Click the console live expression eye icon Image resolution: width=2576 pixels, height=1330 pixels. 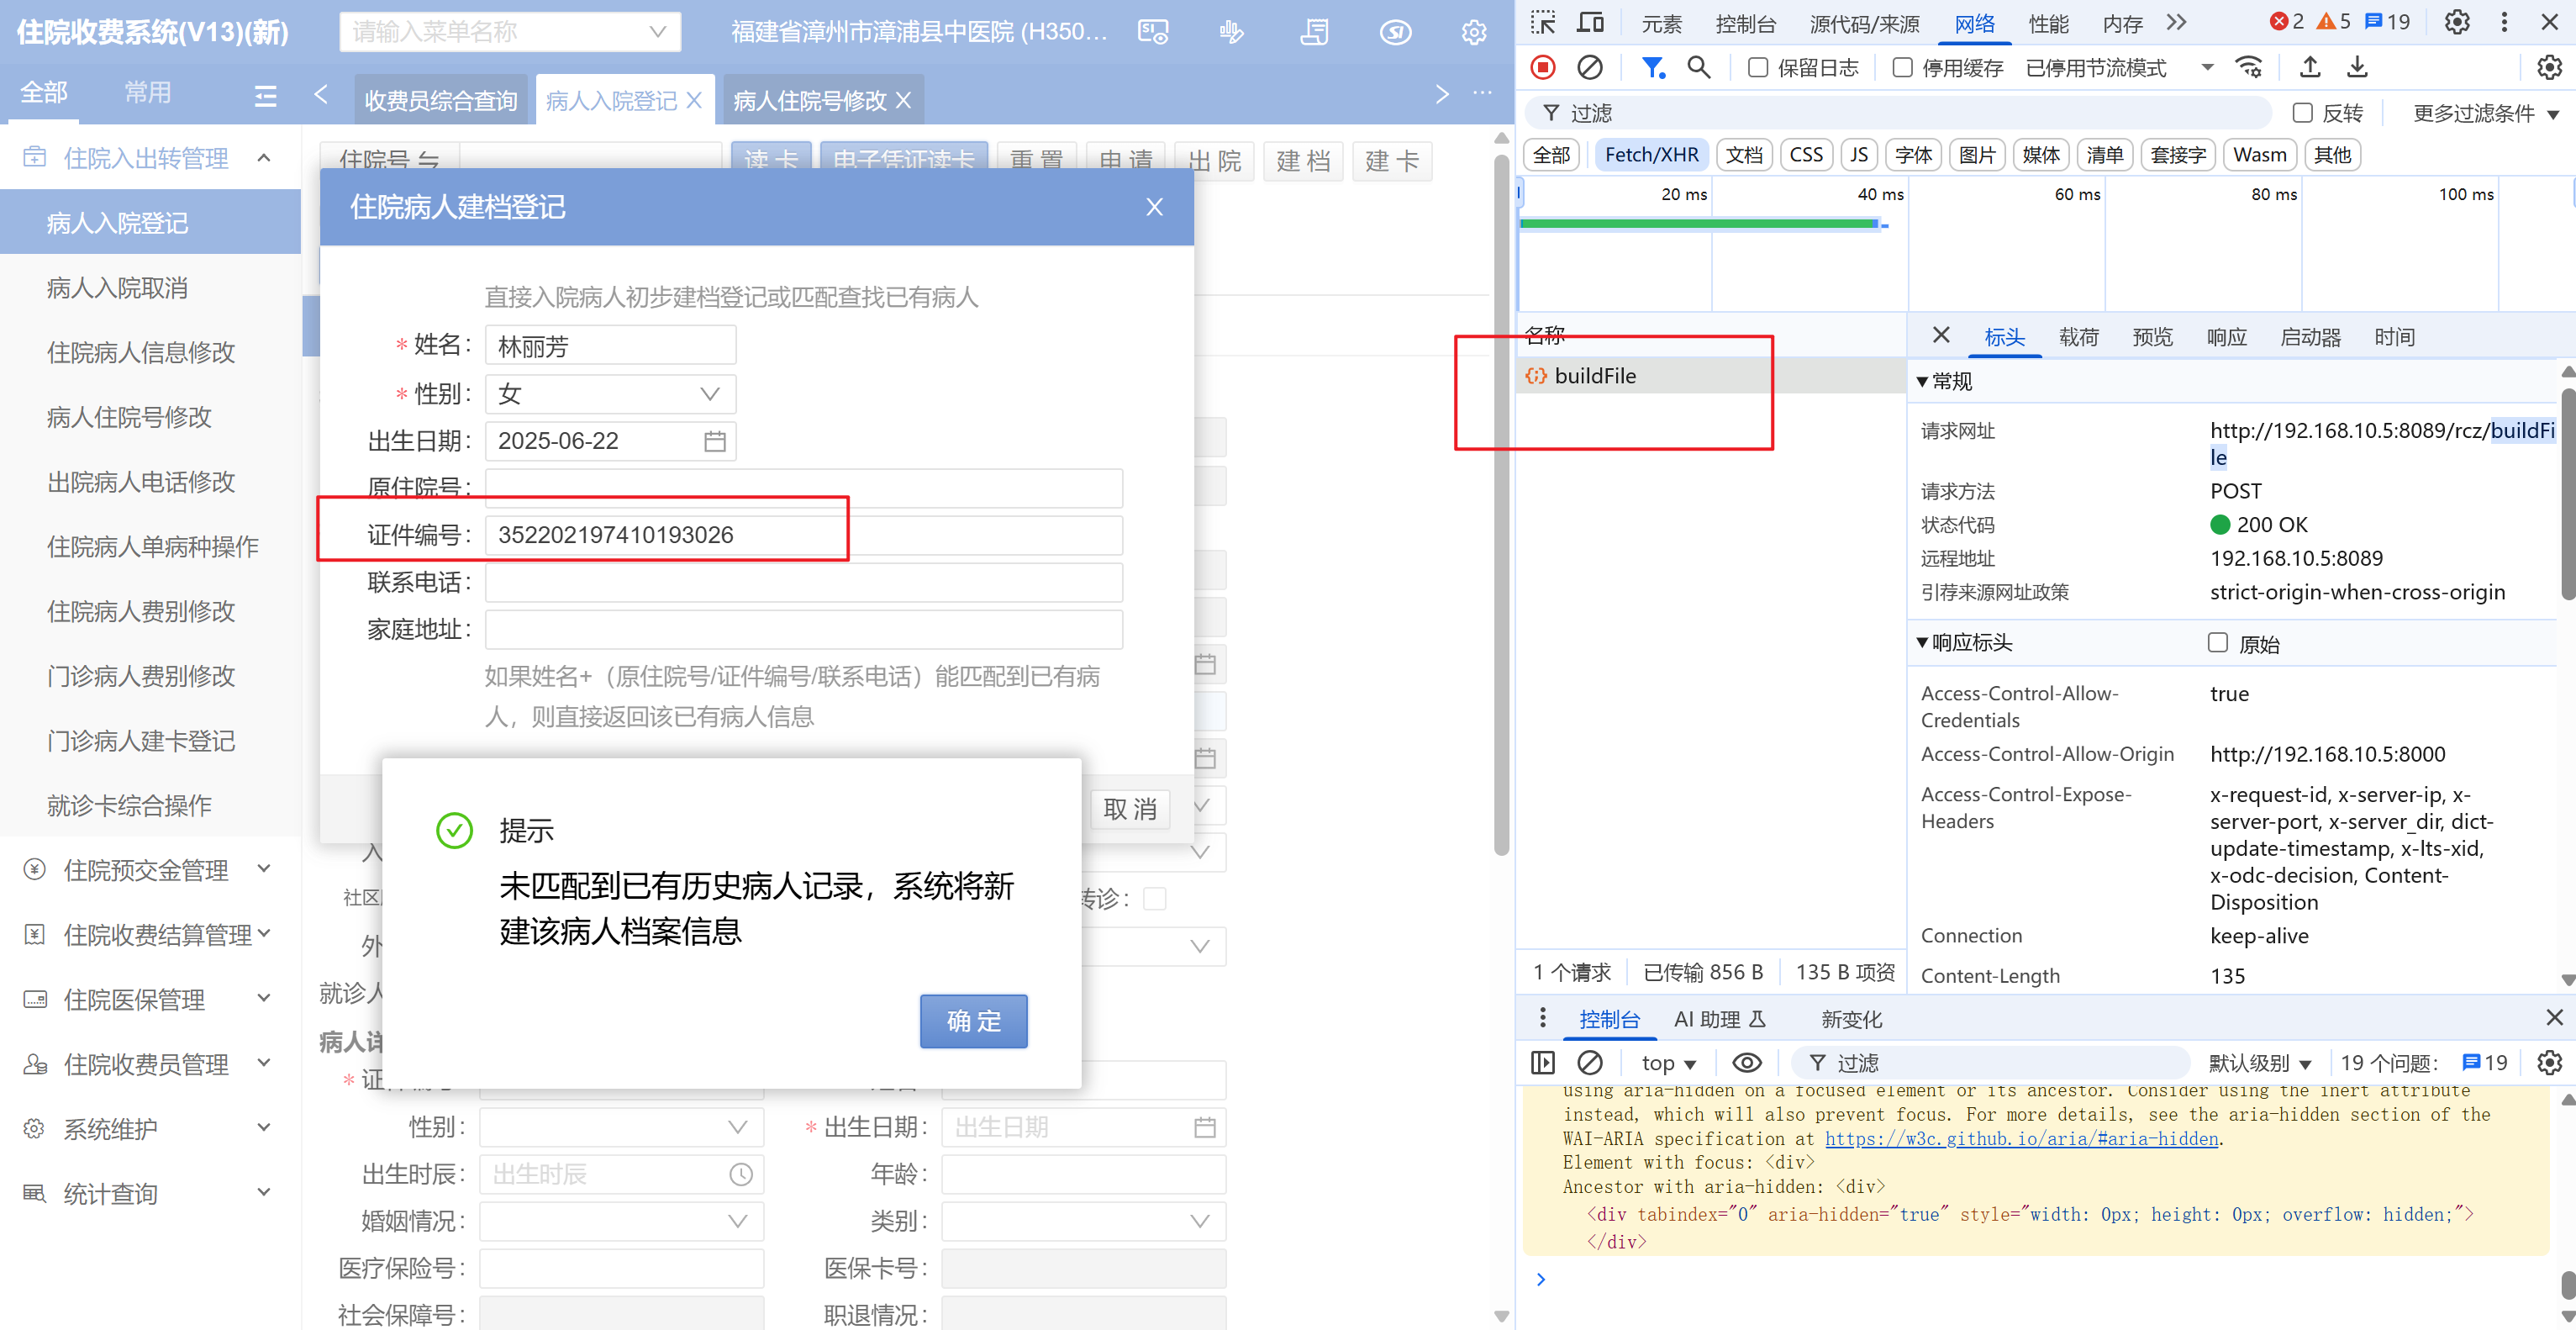click(1746, 1063)
